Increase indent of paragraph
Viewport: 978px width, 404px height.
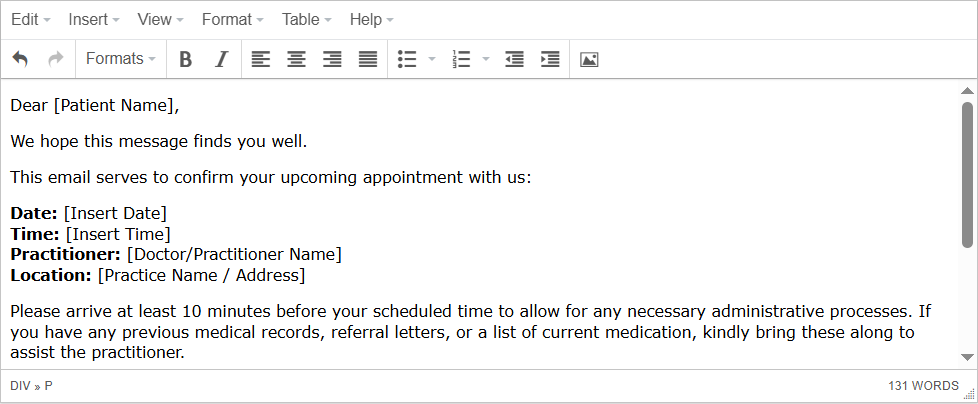[x=550, y=59]
